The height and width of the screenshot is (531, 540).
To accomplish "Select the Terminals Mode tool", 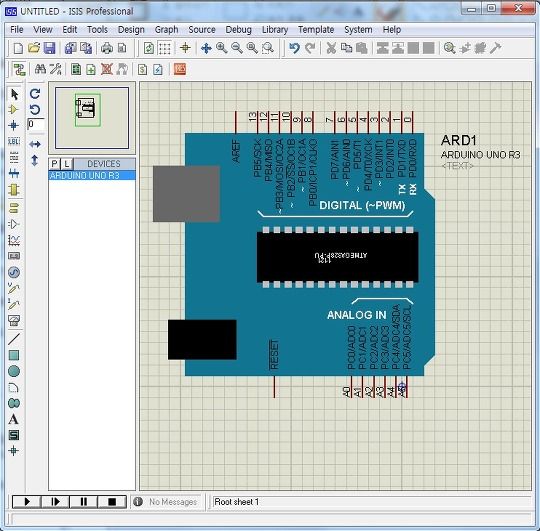I will tap(14, 208).
